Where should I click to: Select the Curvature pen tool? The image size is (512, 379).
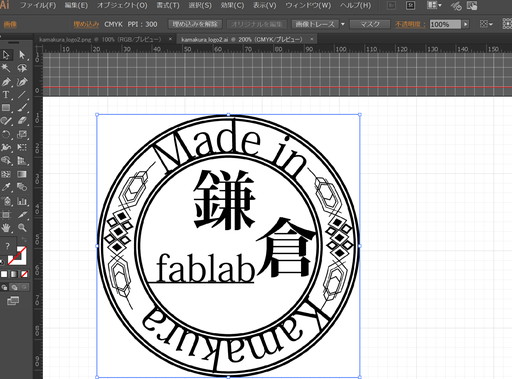[x=22, y=82]
